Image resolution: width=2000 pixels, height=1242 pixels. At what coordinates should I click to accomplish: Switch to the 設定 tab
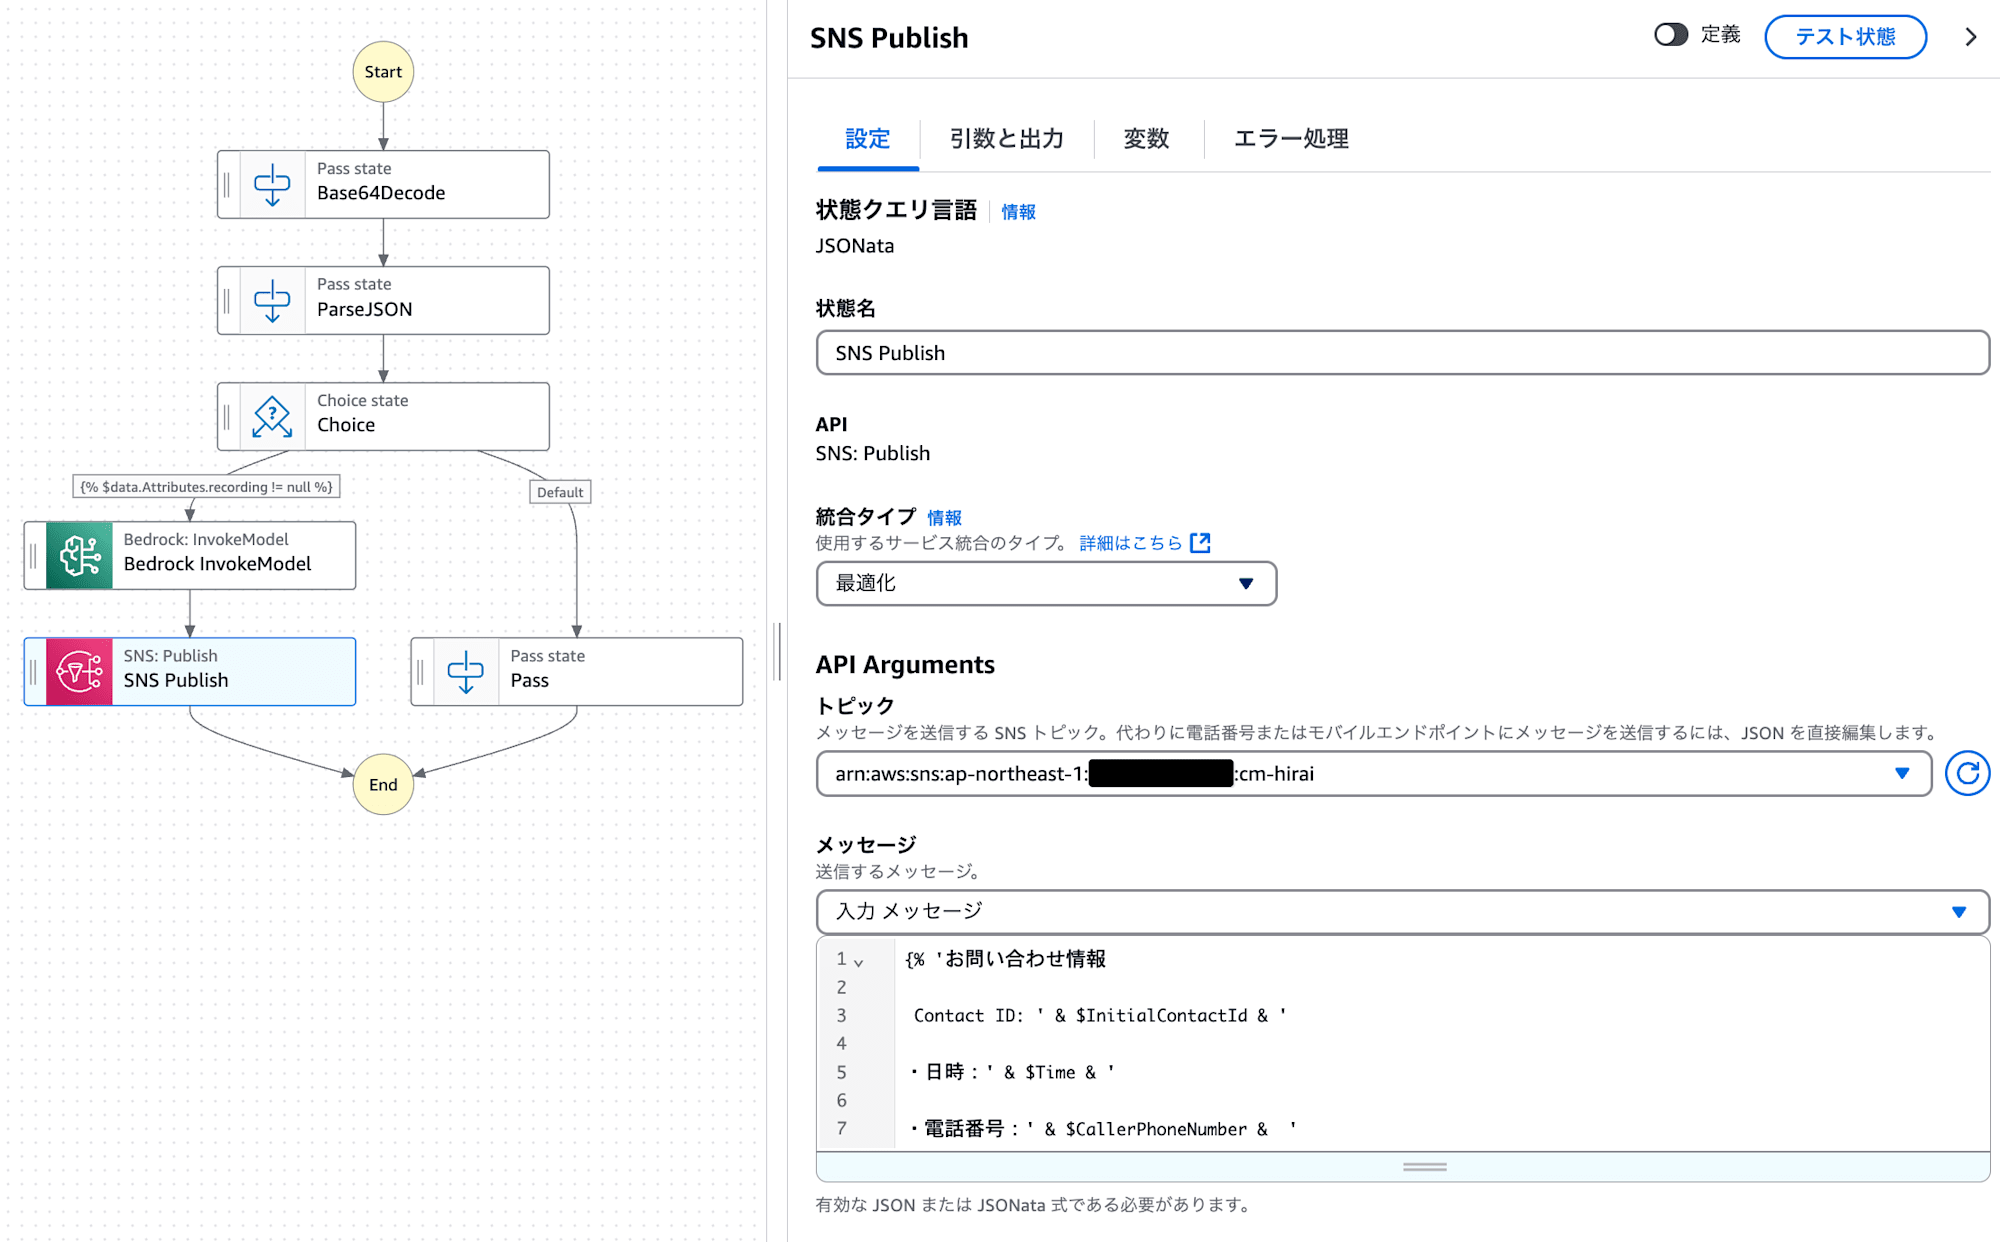pos(867,139)
